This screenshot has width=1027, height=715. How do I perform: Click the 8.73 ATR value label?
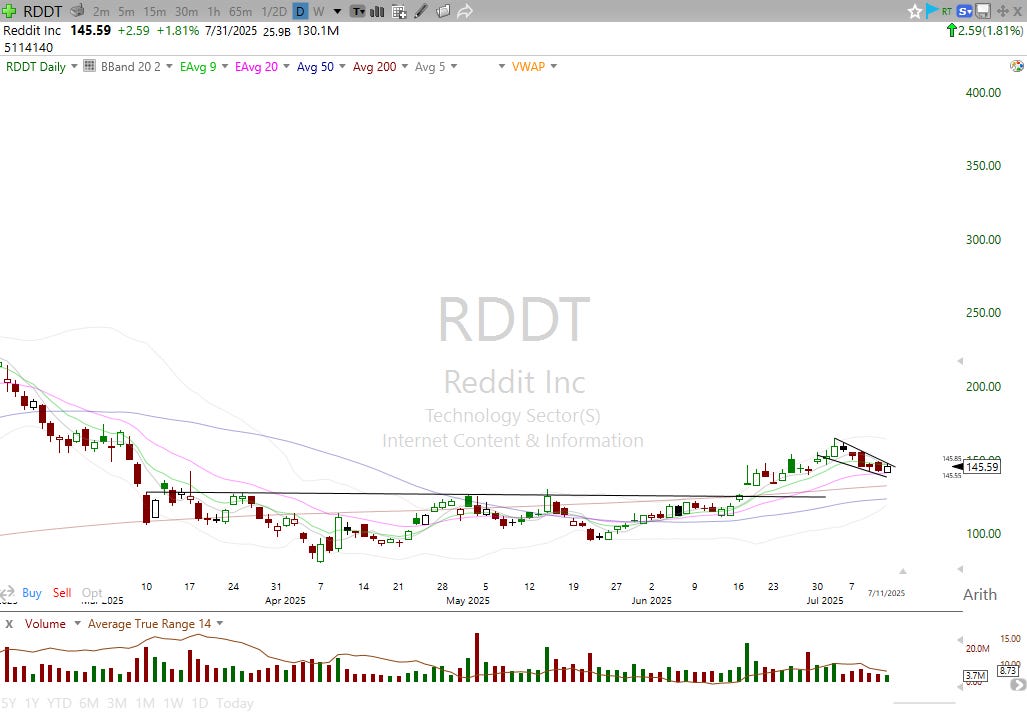1007,670
